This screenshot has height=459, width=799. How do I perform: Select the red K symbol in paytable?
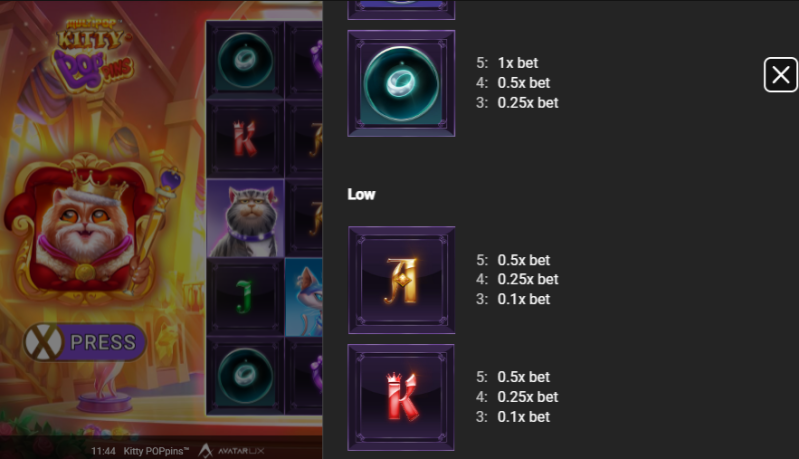401,397
